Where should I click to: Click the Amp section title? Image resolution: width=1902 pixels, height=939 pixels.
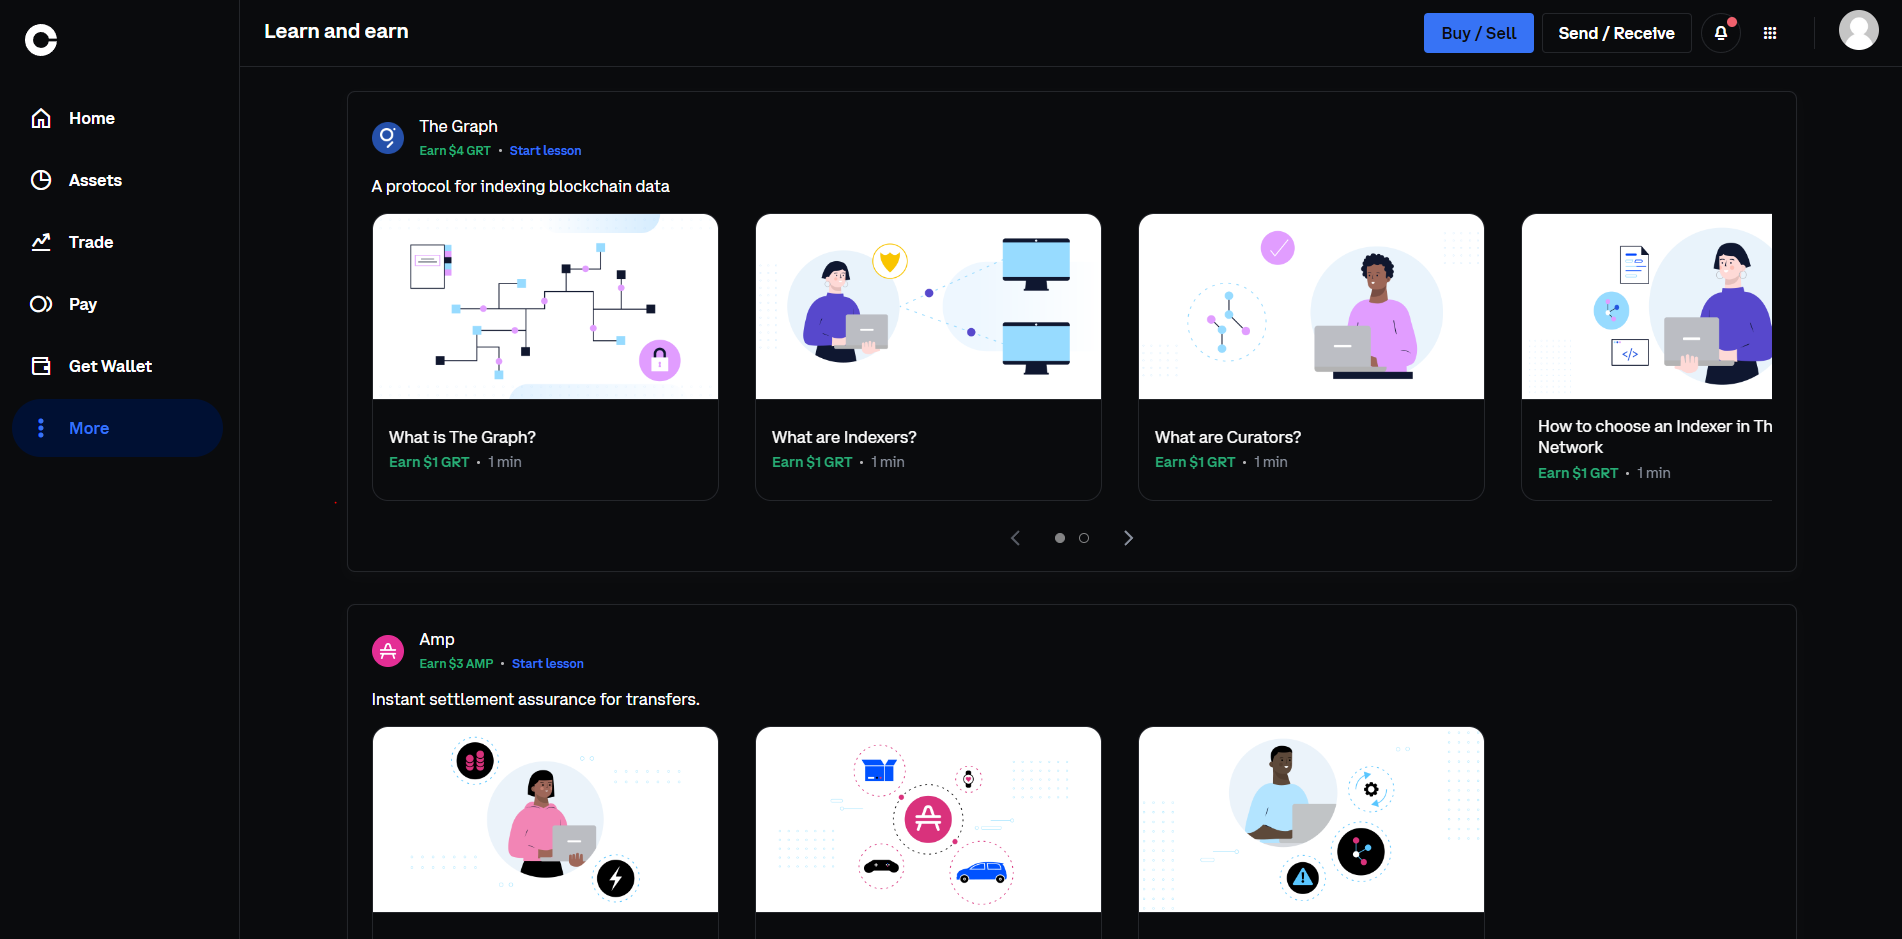point(437,639)
